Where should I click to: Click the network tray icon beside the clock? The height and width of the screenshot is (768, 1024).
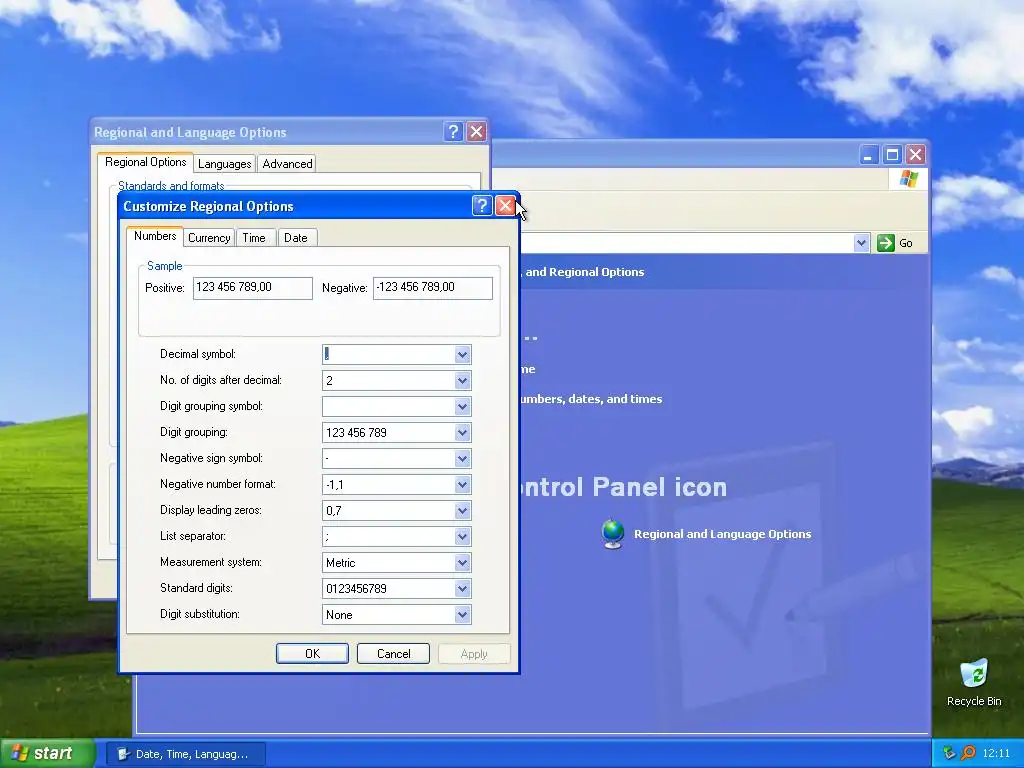pyautogui.click(x=950, y=753)
